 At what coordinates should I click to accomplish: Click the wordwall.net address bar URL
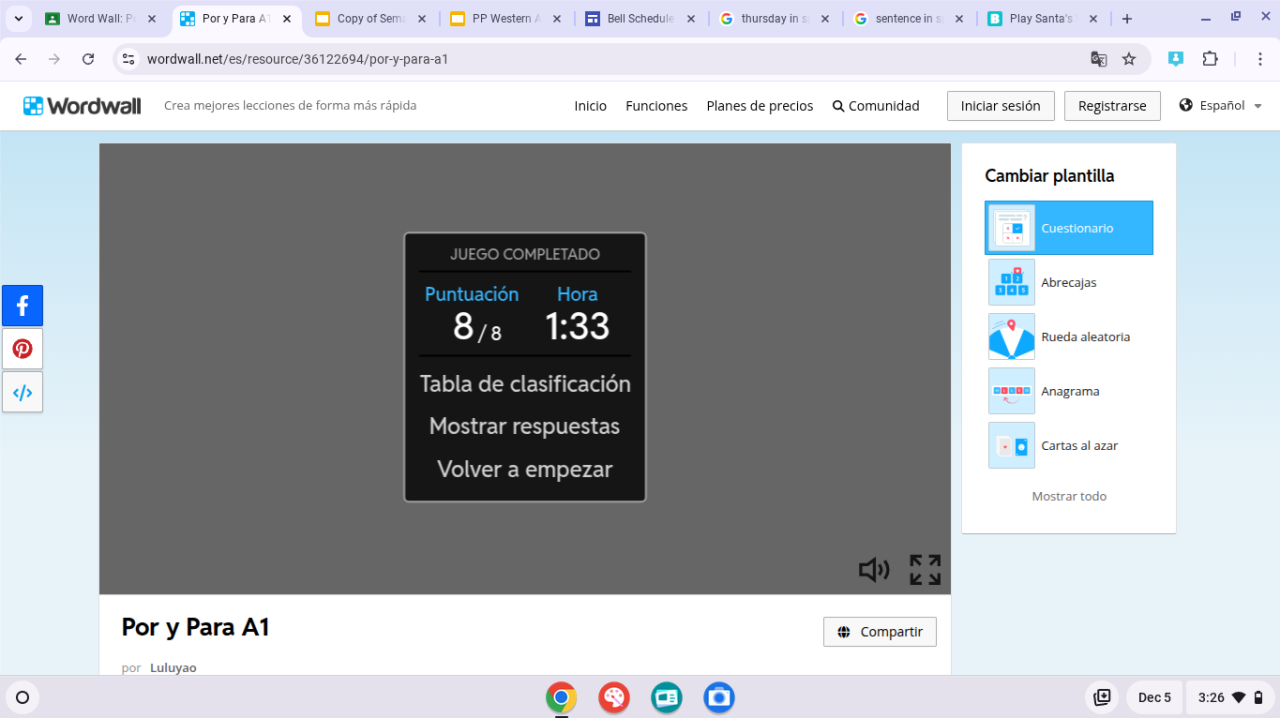point(297,59)
